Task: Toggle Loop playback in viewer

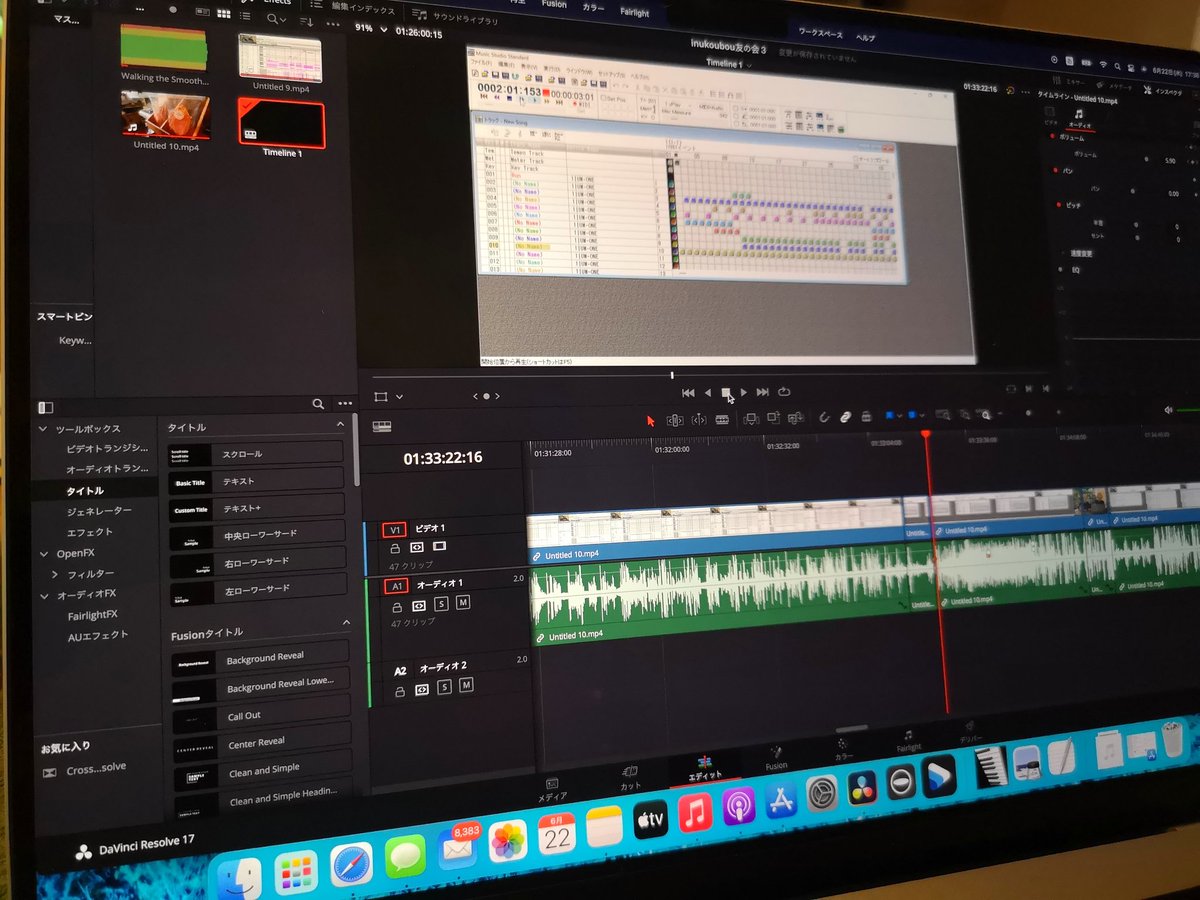Action: point(785,392)
